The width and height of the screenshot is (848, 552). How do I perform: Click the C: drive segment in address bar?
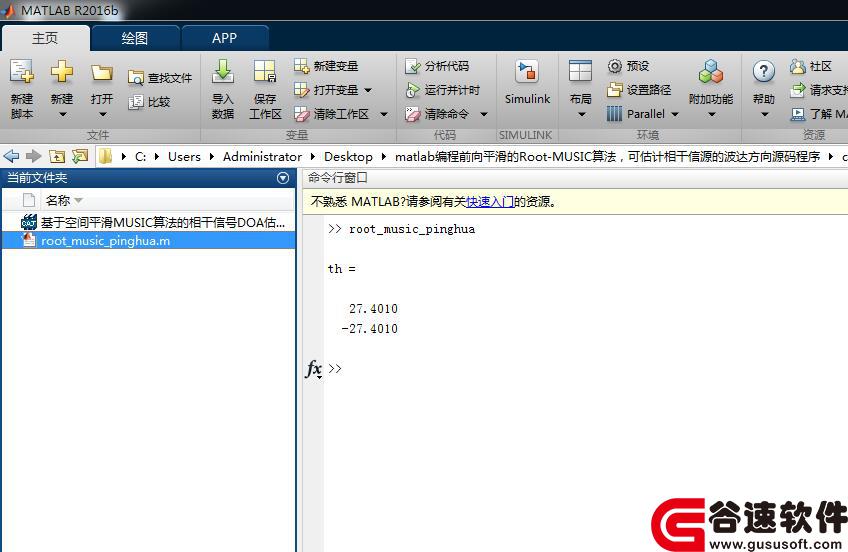(x=141, y=157)
